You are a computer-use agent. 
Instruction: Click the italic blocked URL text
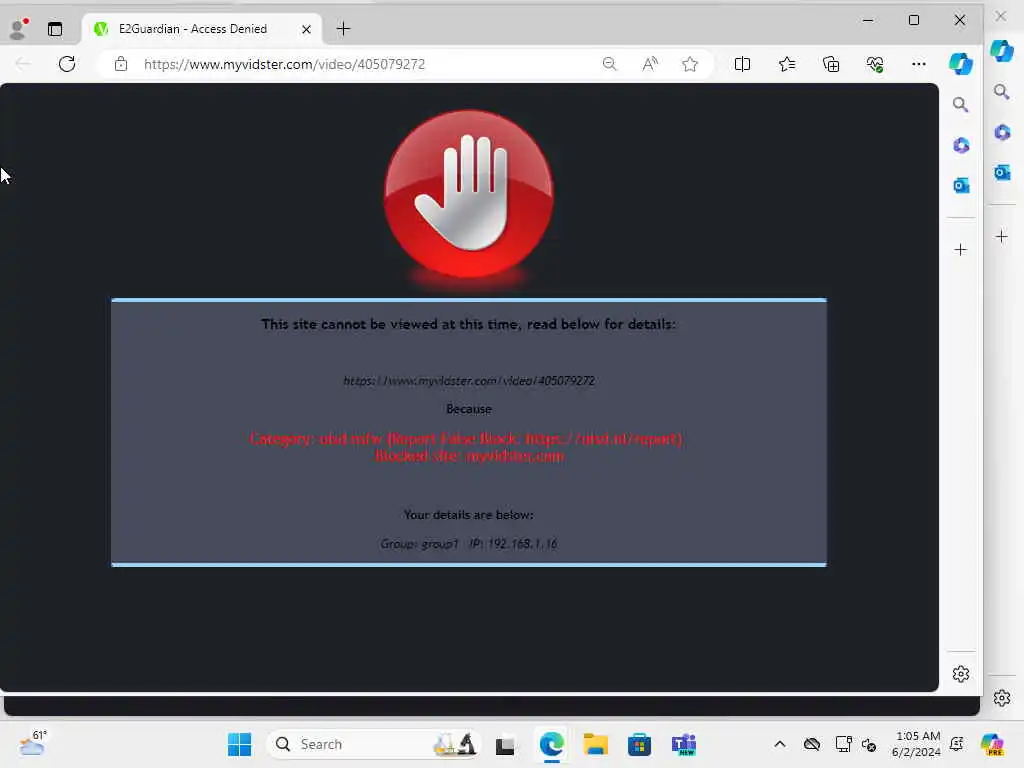tap(469, 381)
